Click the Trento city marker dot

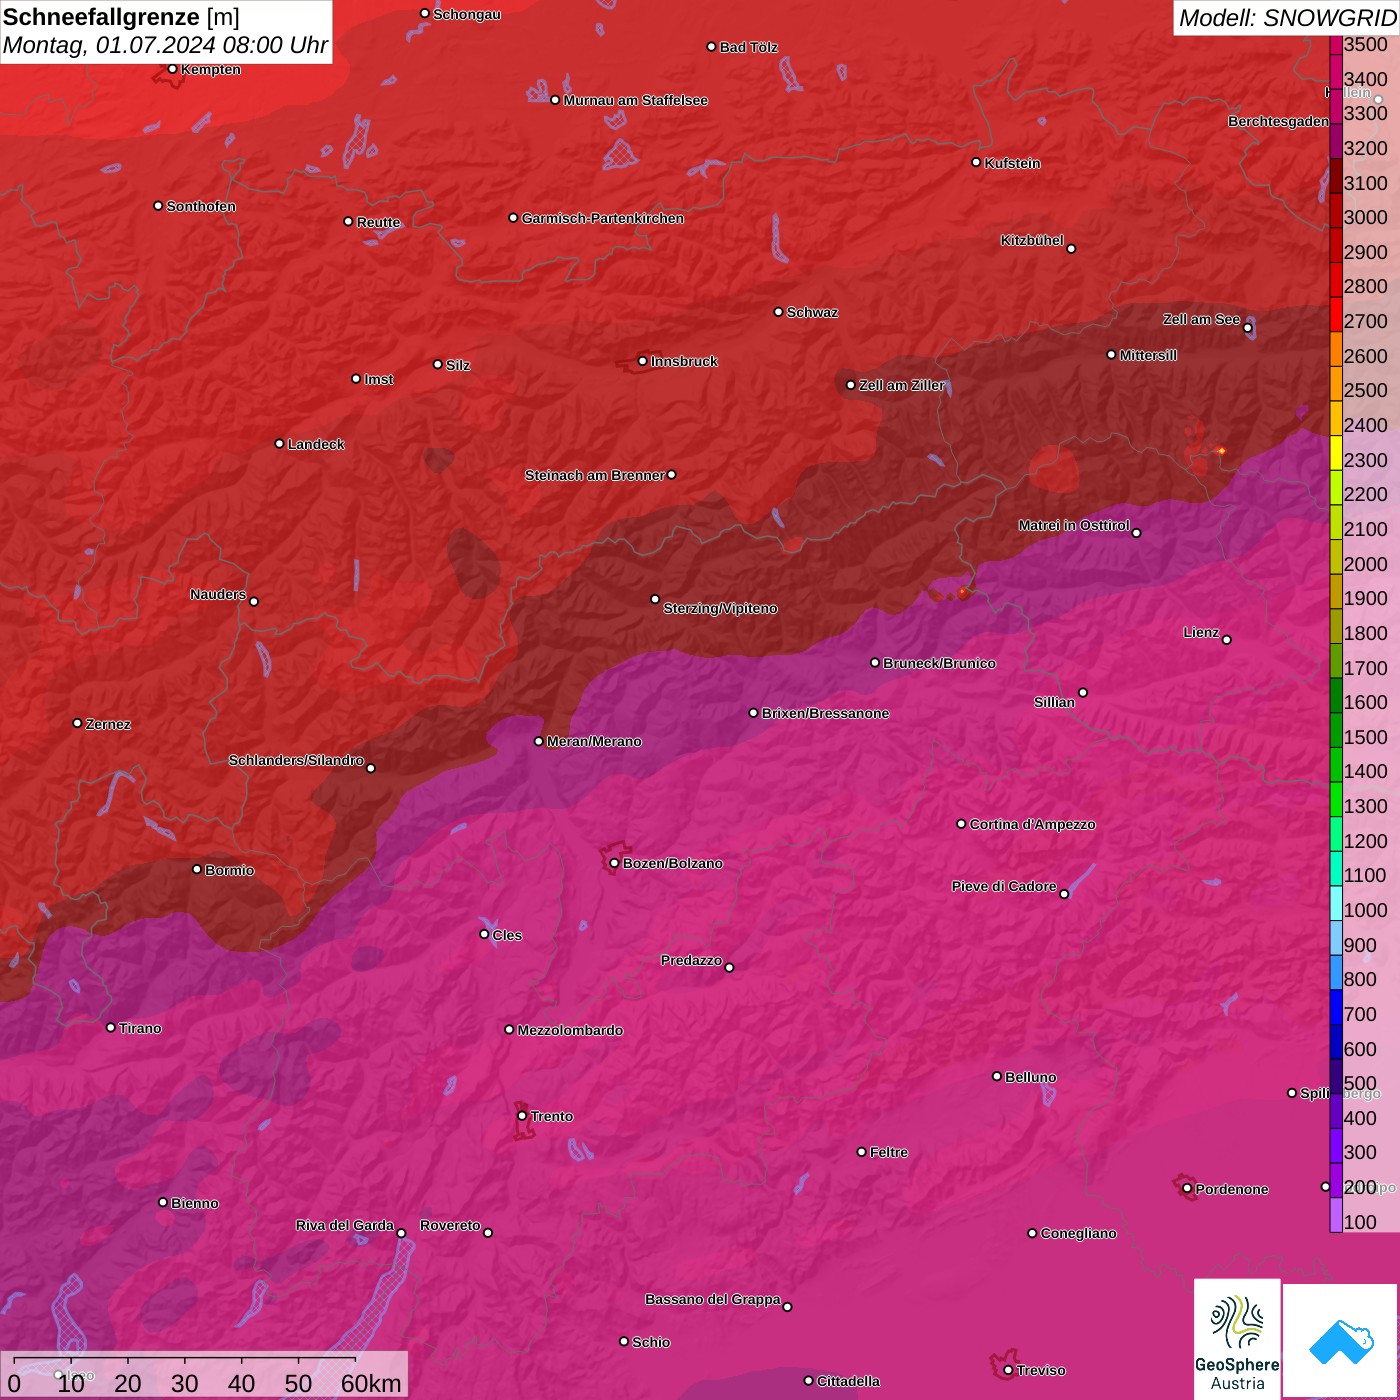point(522,1116)
